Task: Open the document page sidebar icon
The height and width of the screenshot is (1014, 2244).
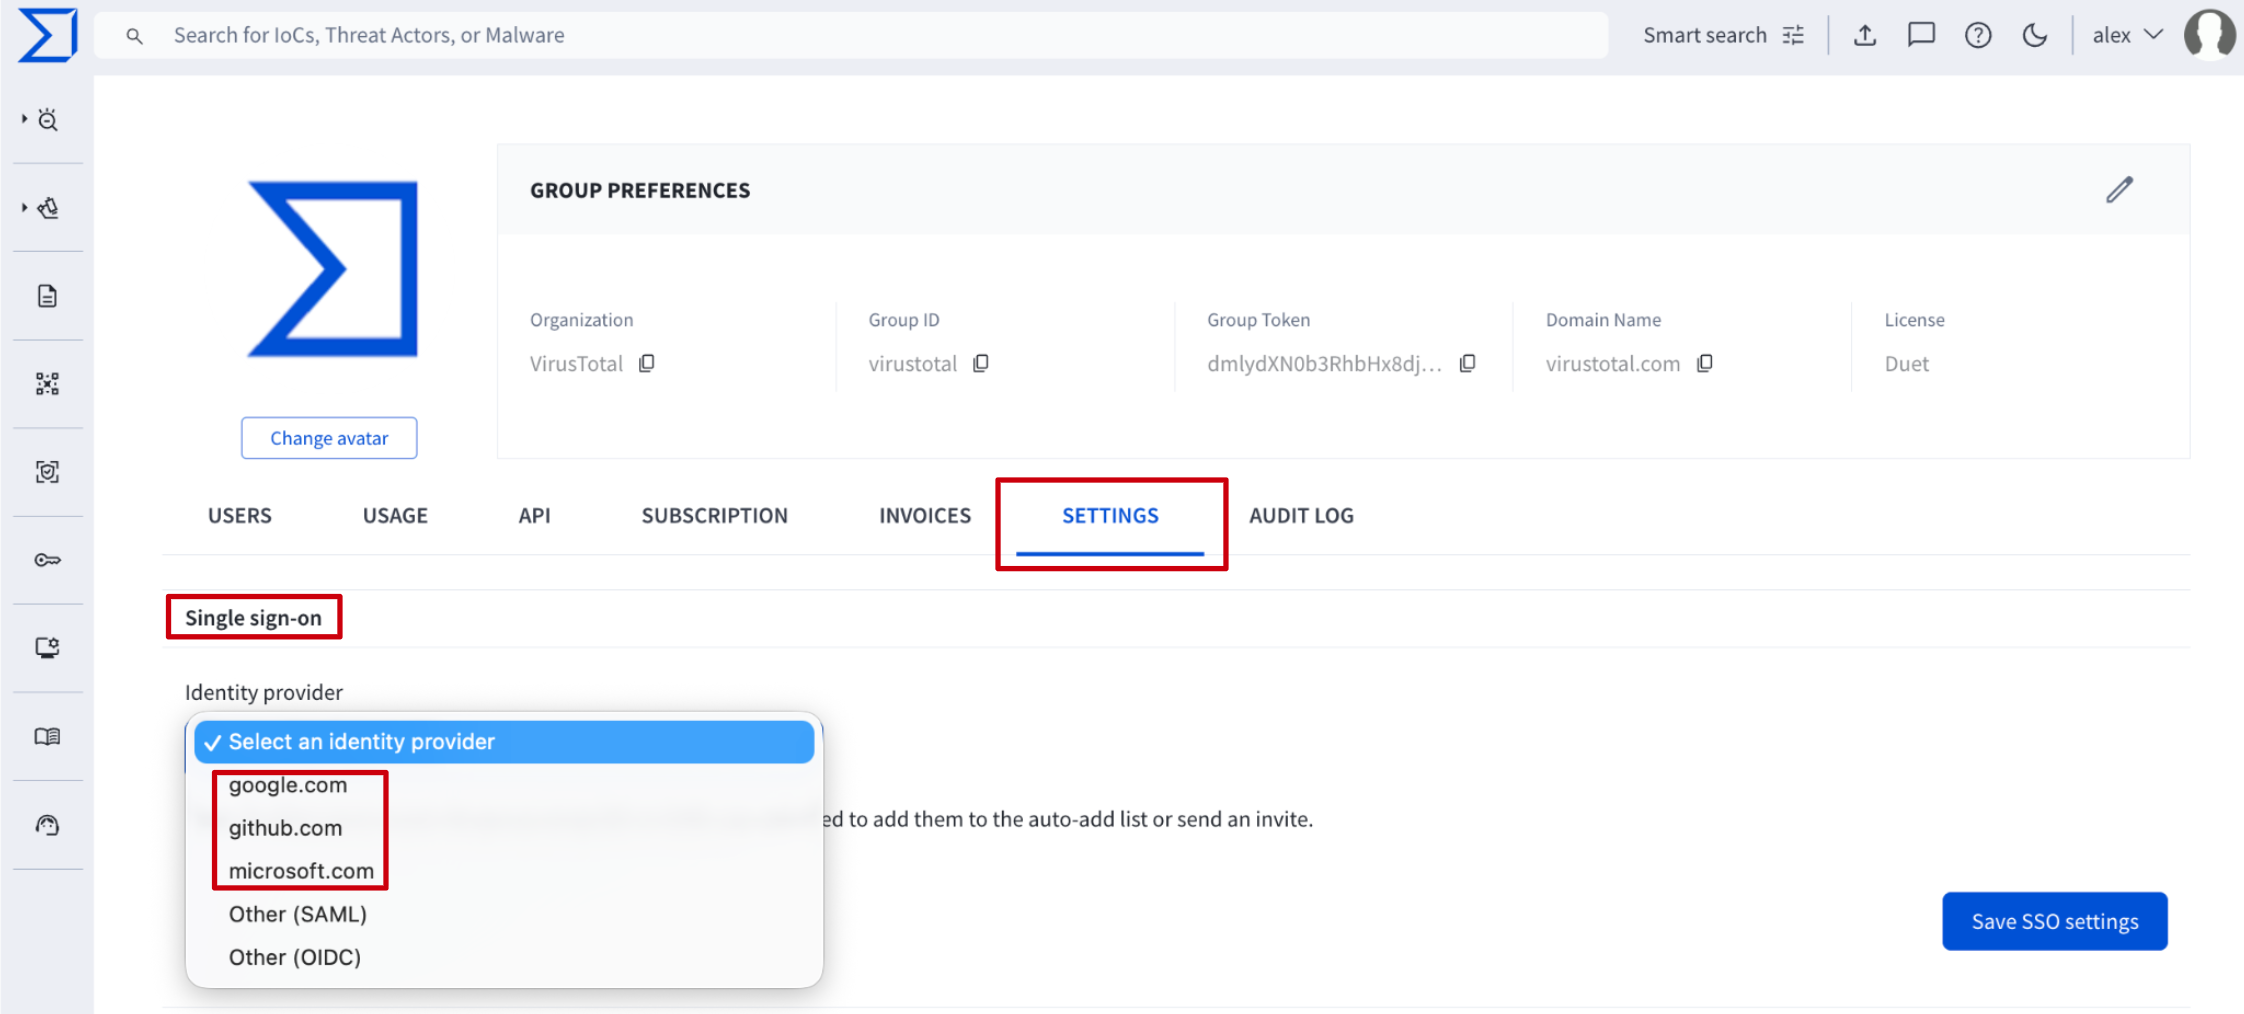Action: 47,296
